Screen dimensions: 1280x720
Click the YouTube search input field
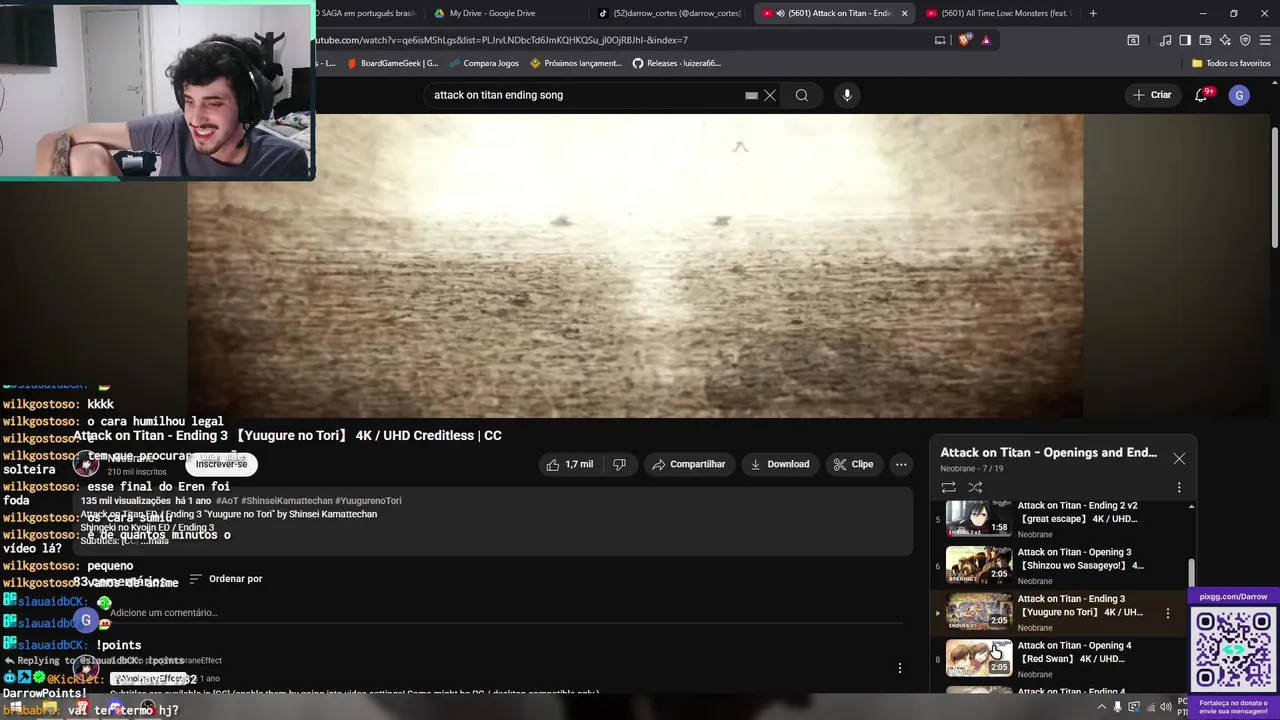coord(585,95)
